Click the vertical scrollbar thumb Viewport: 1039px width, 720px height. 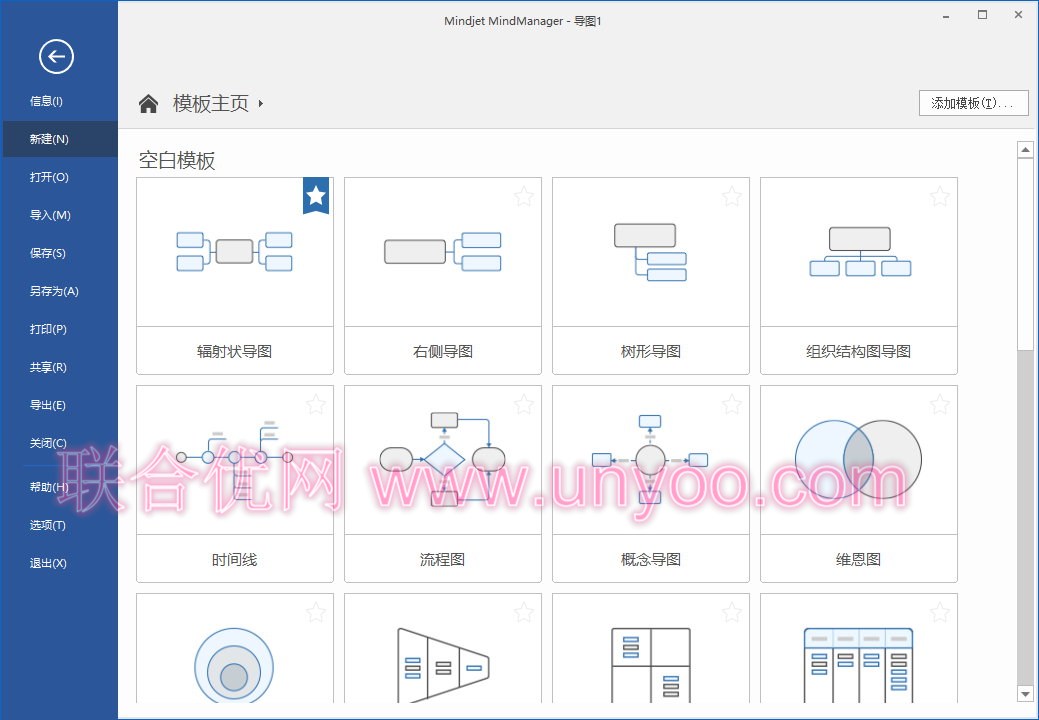[x=1025, y=255]
